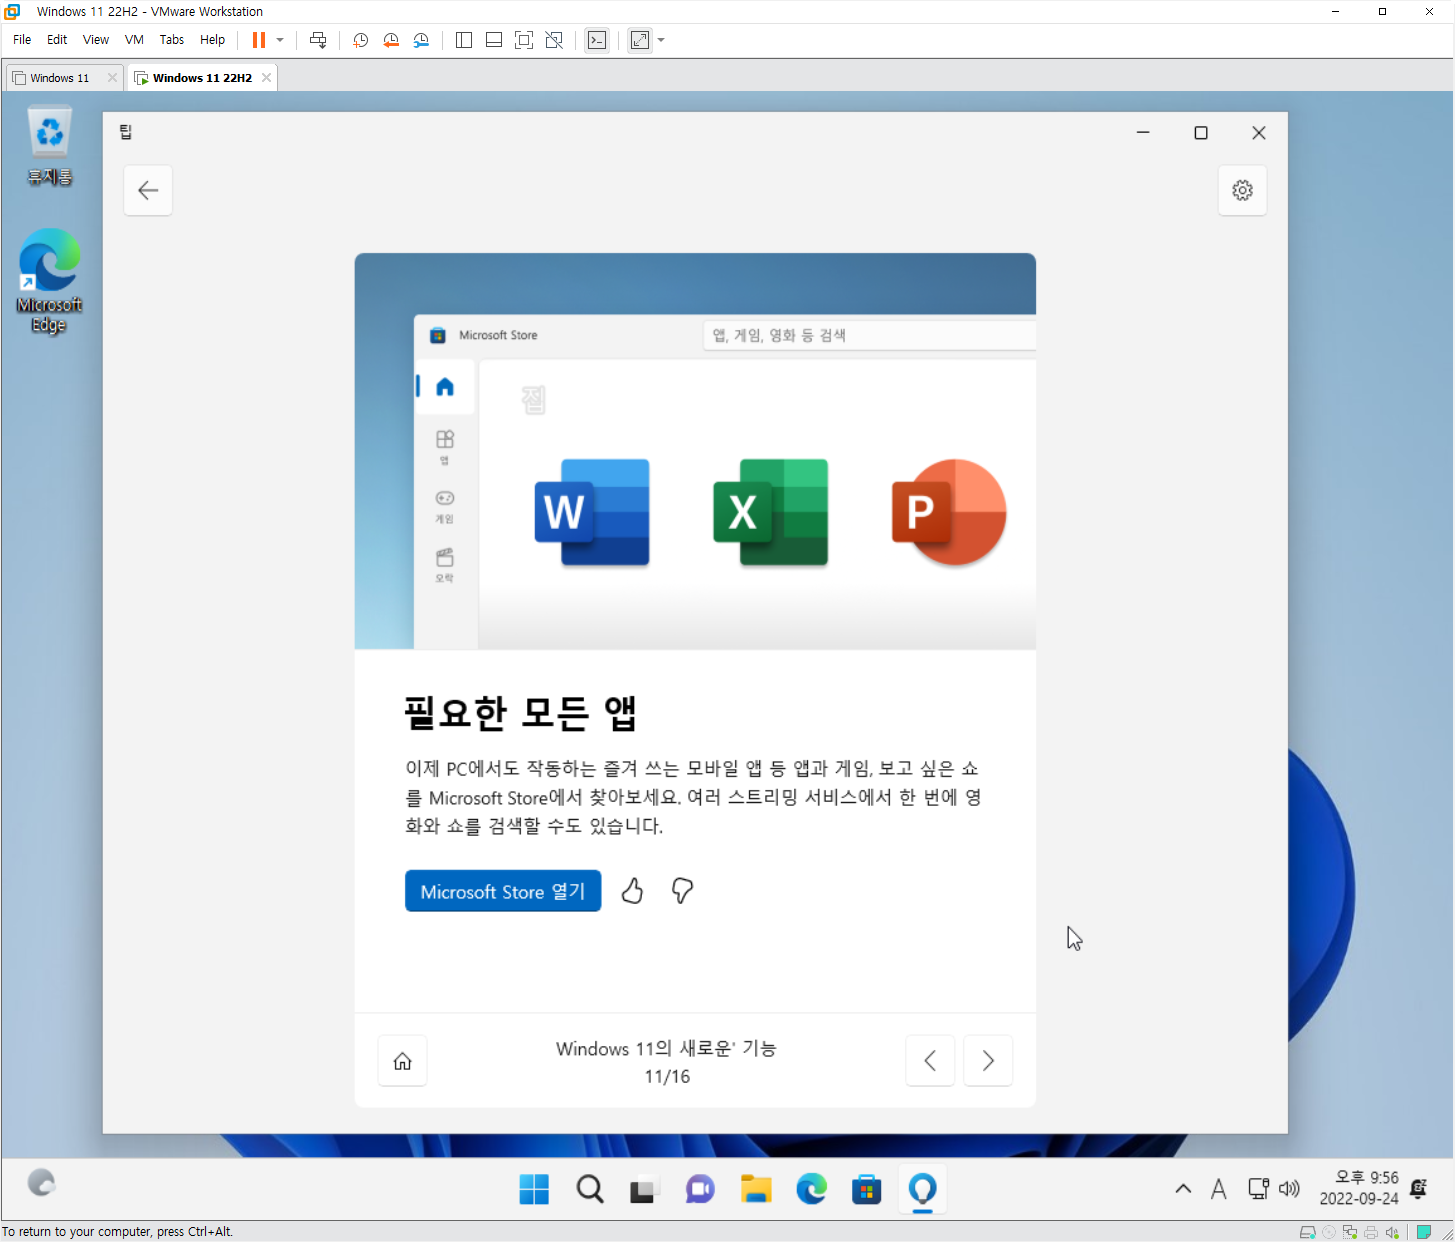Click the thumbs up feedback icon
Screen dimensions: 1455x1242
pos(632,890)
